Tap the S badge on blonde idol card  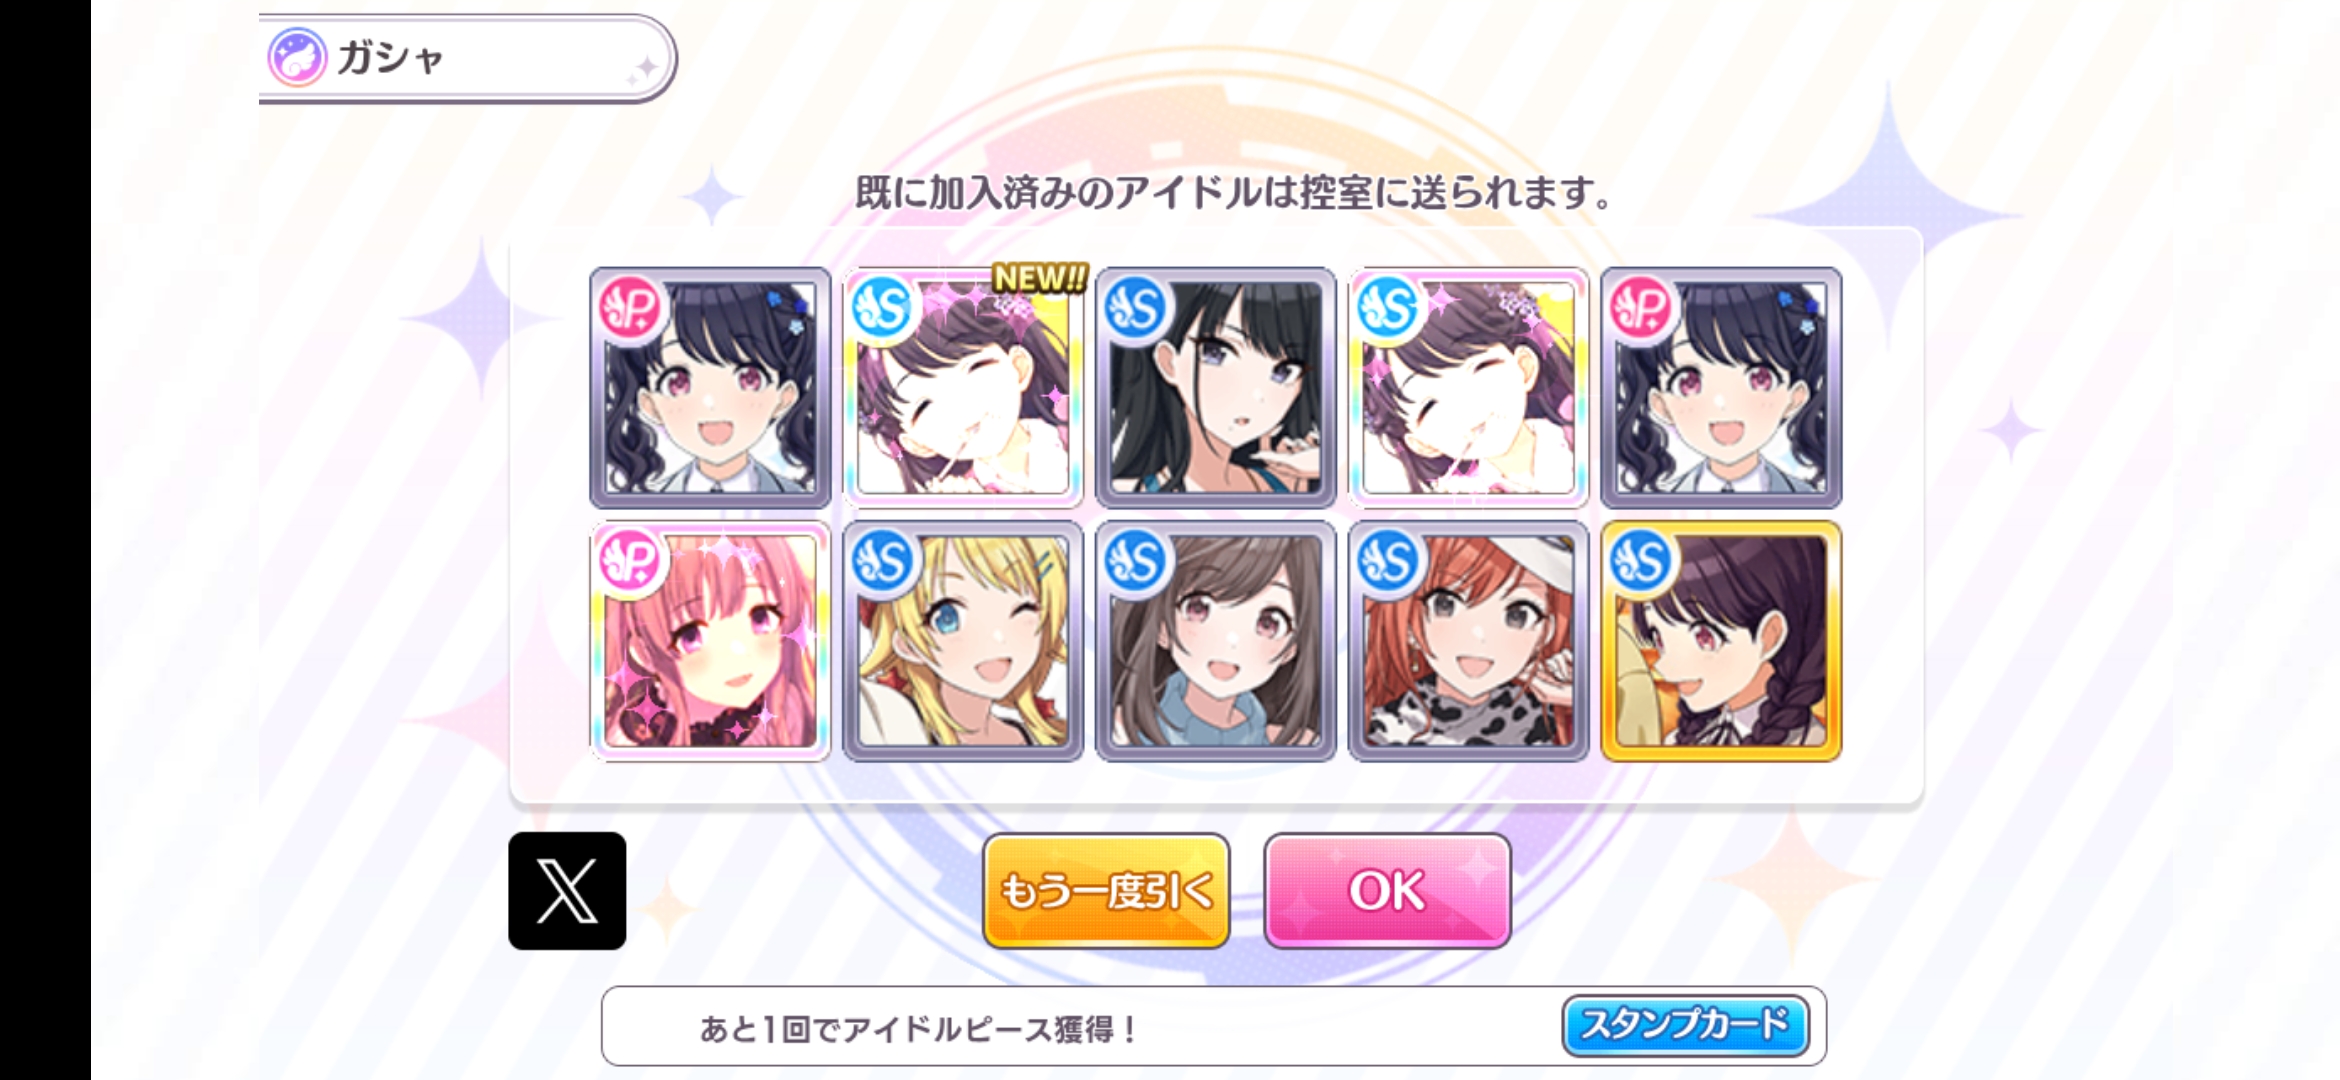click(882, 561)
